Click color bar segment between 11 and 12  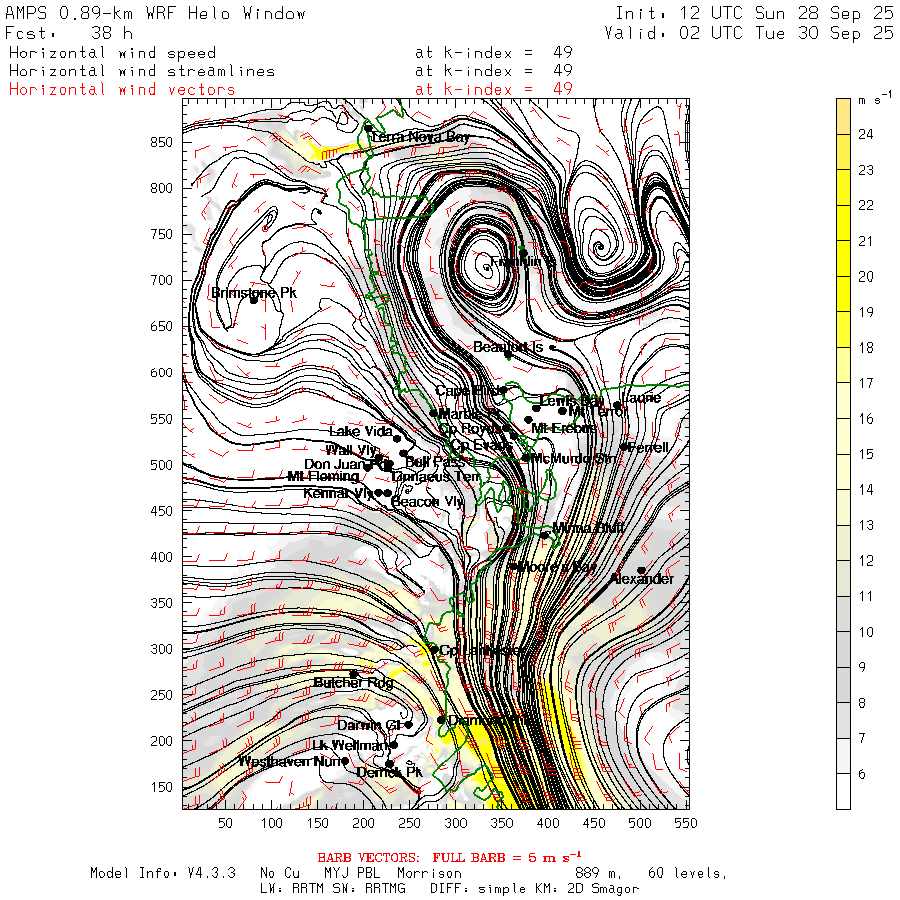(x=843, y=578)
